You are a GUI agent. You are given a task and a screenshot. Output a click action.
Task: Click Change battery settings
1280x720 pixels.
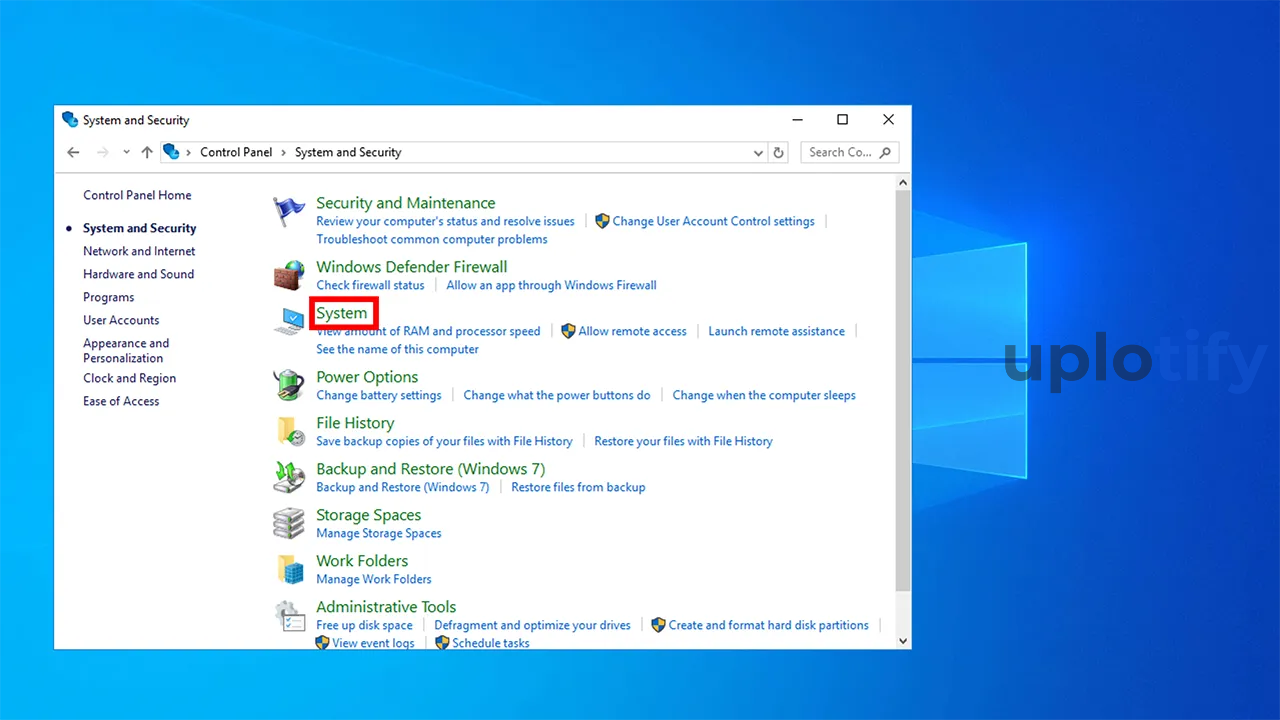click(378, 395)
